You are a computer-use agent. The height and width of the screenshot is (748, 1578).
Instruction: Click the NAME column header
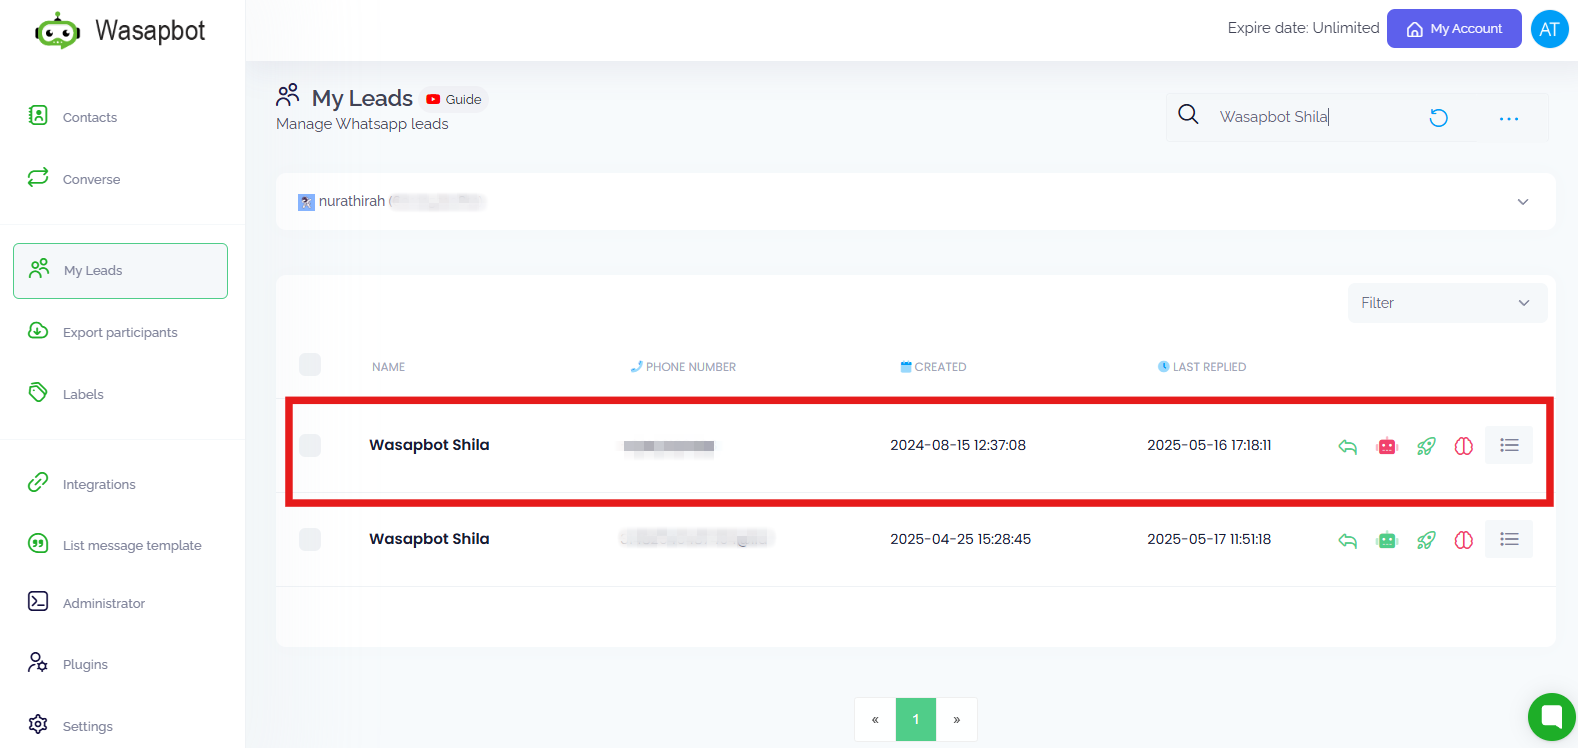(x=388, y=367)
